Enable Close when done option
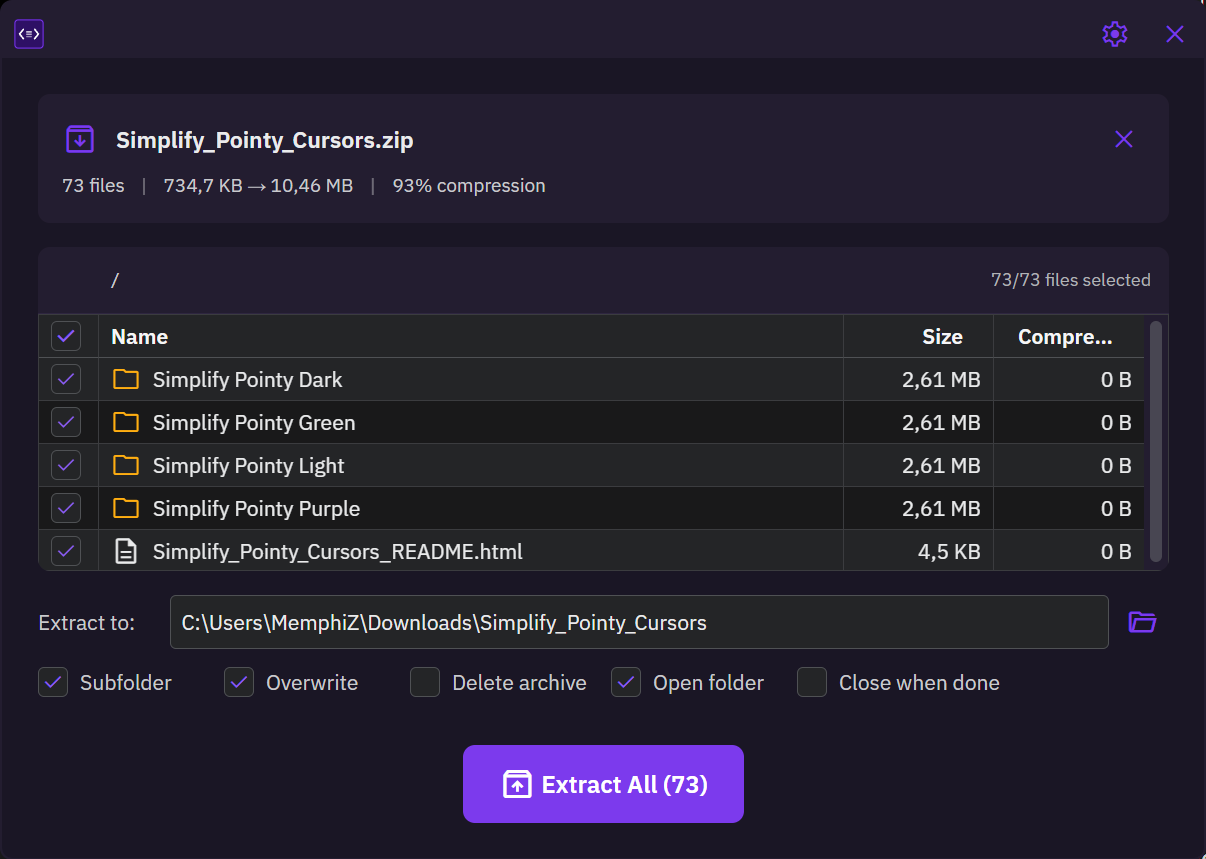The height and width of the screenshot is (859, 1206). point(812,683)
